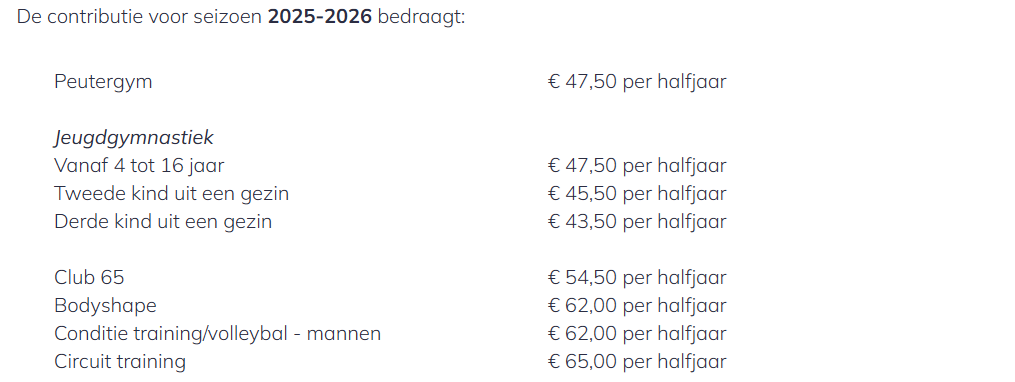Screen dimensions: 1015x382
Task: Select the € 54,50 per halfjaar price
Action: click(637, 278)
